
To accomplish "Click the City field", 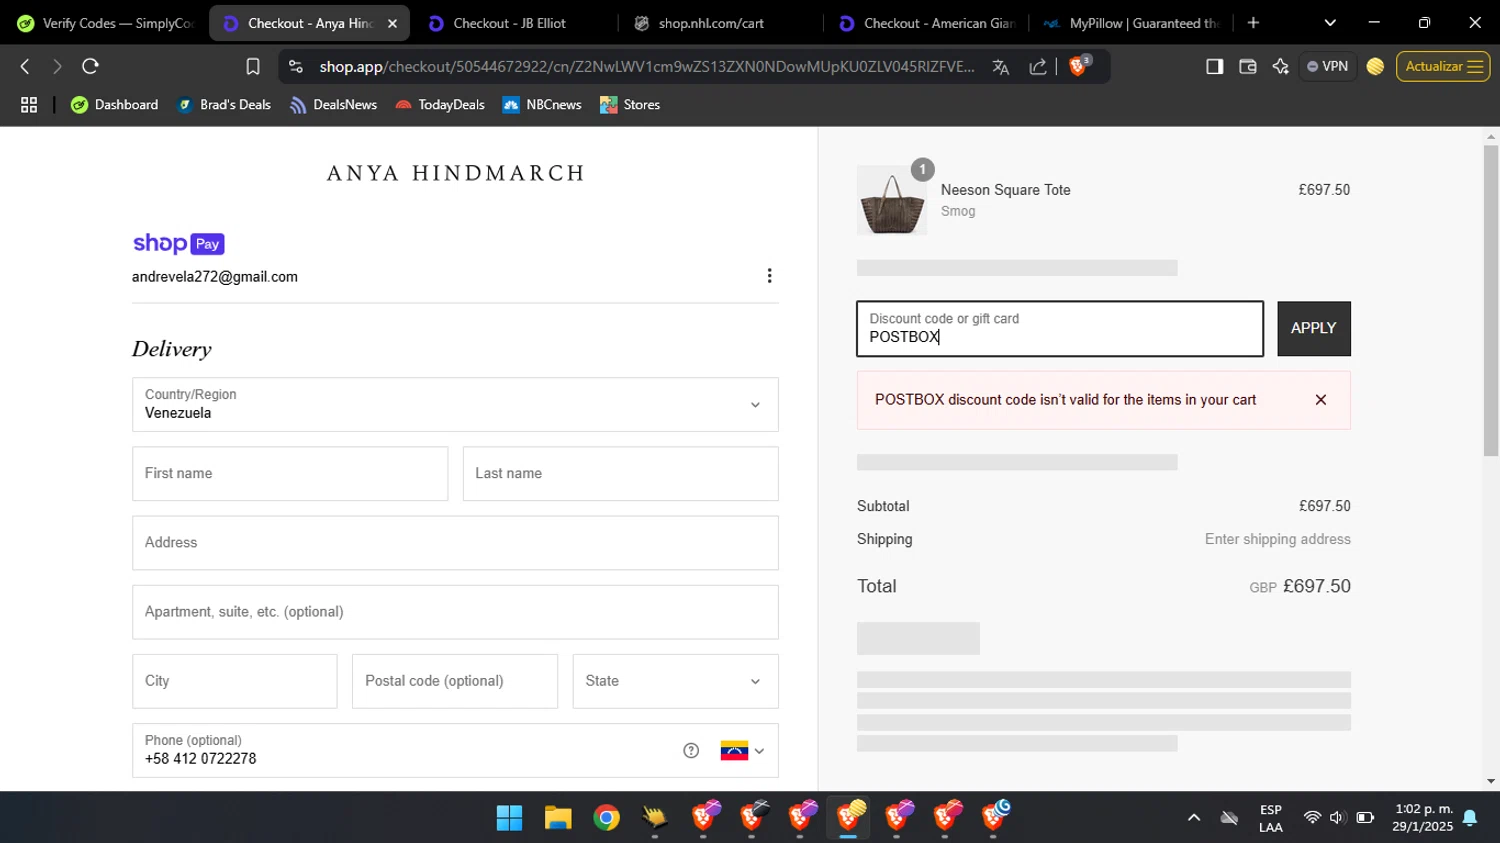I will 234,681.
